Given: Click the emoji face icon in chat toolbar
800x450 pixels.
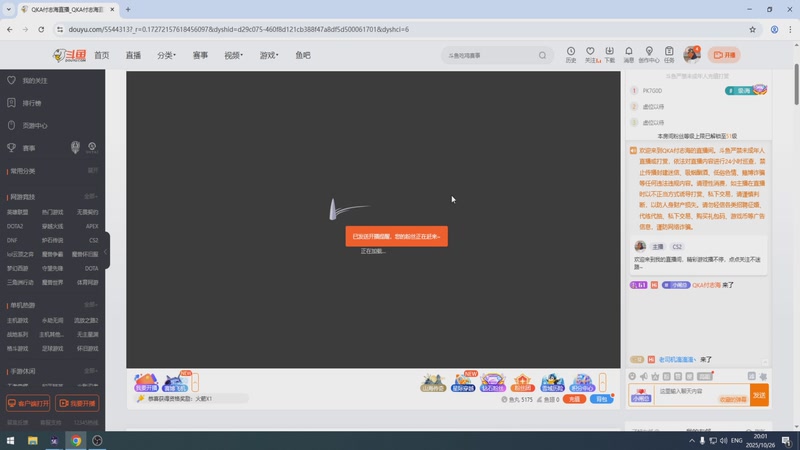Looking at the screenshot, I should click(x=632, y=377).
